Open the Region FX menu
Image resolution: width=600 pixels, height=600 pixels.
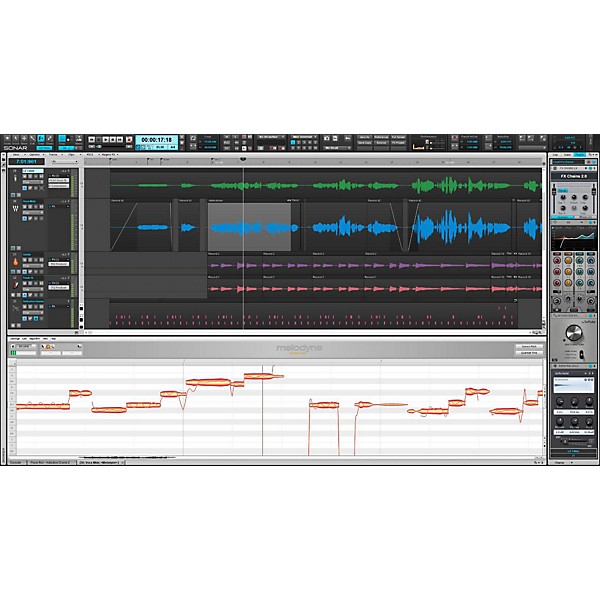tap(109, 155)
